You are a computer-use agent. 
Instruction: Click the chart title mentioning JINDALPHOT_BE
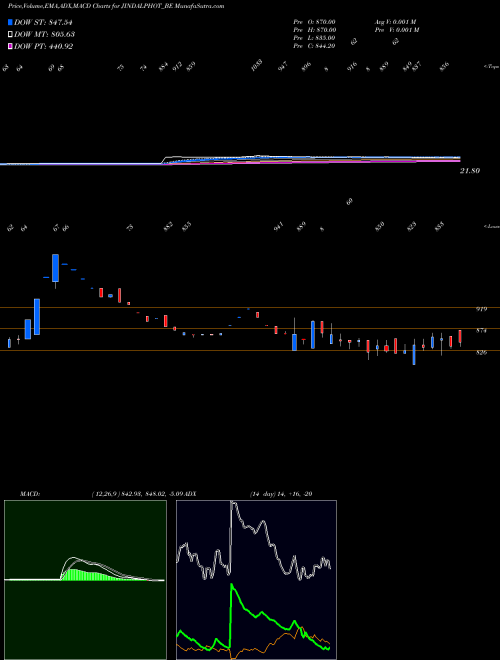116,6
